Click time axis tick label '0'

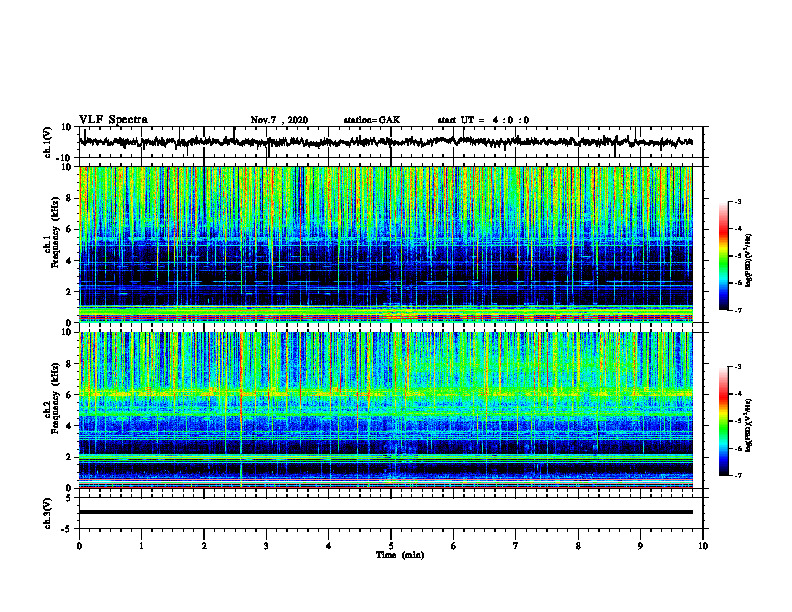coord(79,546)
